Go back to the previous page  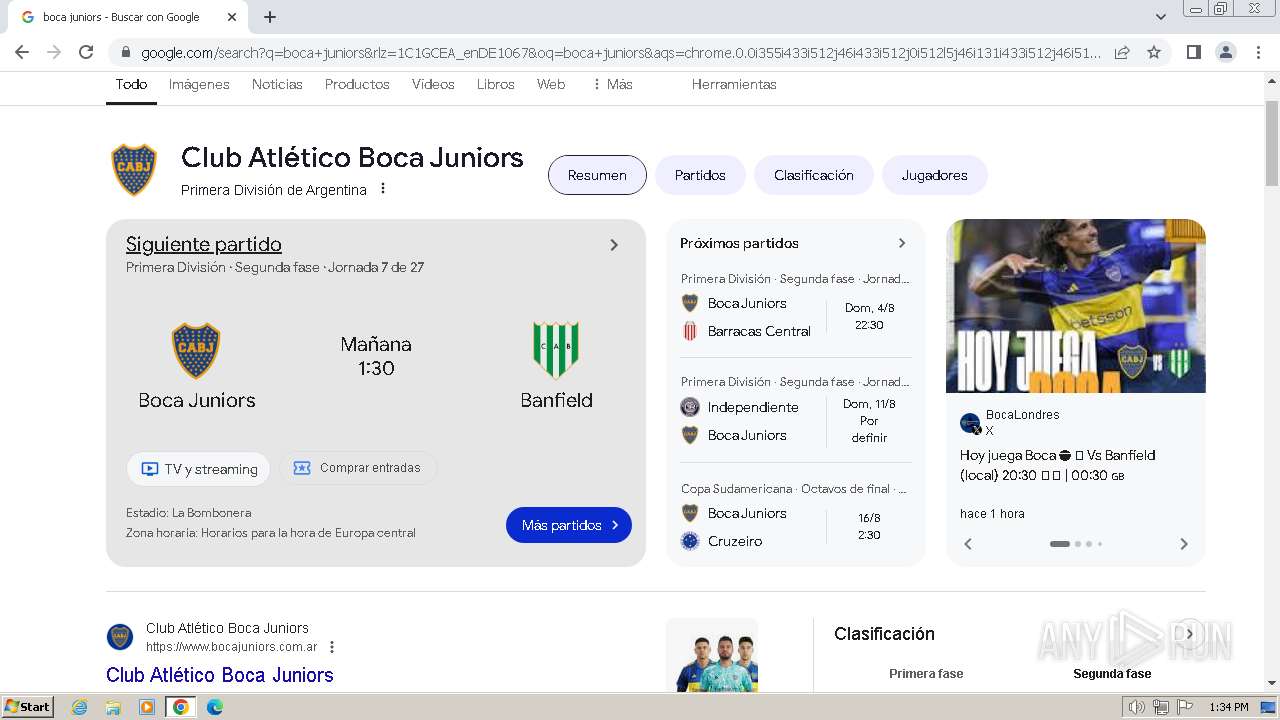[x=22, y=52]
